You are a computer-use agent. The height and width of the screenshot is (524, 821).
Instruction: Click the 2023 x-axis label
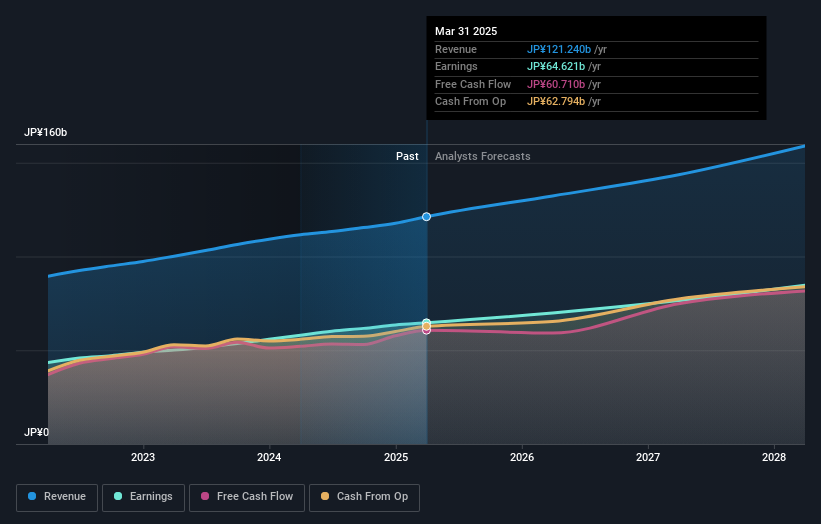(143, 457)
